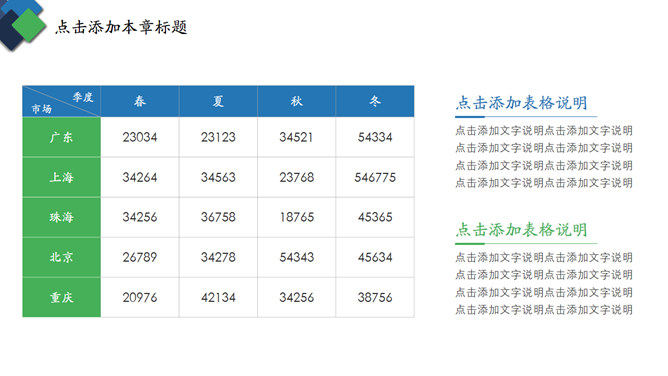
Task: Click the blue heading 点击添加表格说明
Action: point(521,103)
